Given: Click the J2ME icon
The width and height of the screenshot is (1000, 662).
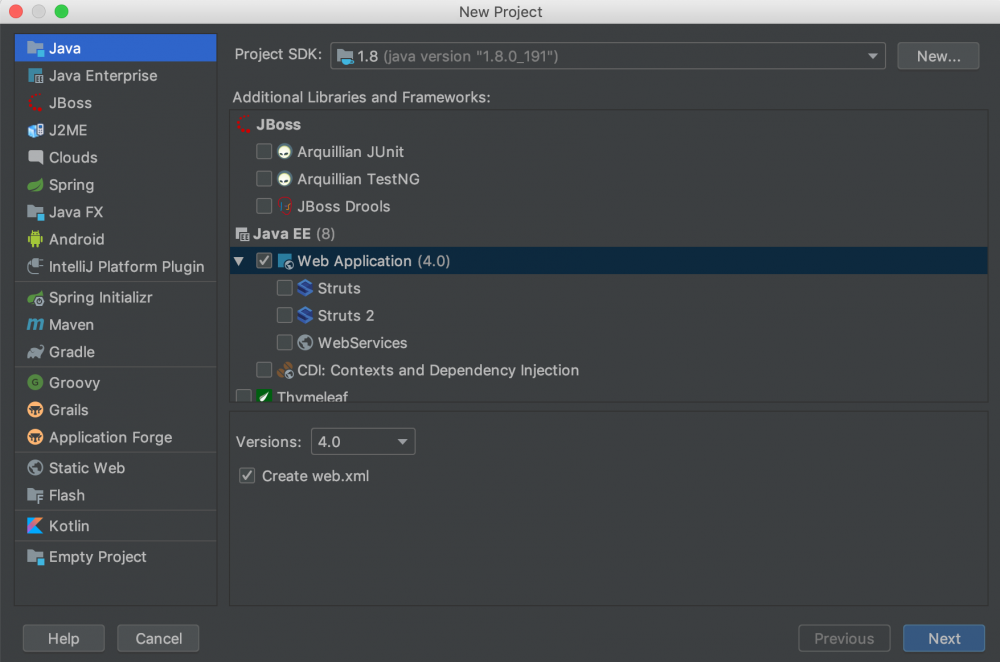Looking at the screenshot, I should point(35,130).
